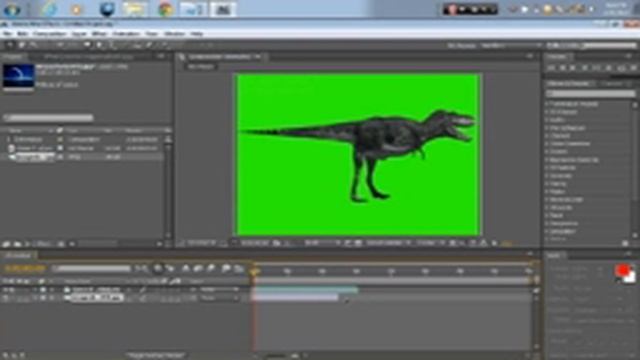Screen dimensions: 640x360
Task: Select the Selection arrow tool
Action: (10, 45)
